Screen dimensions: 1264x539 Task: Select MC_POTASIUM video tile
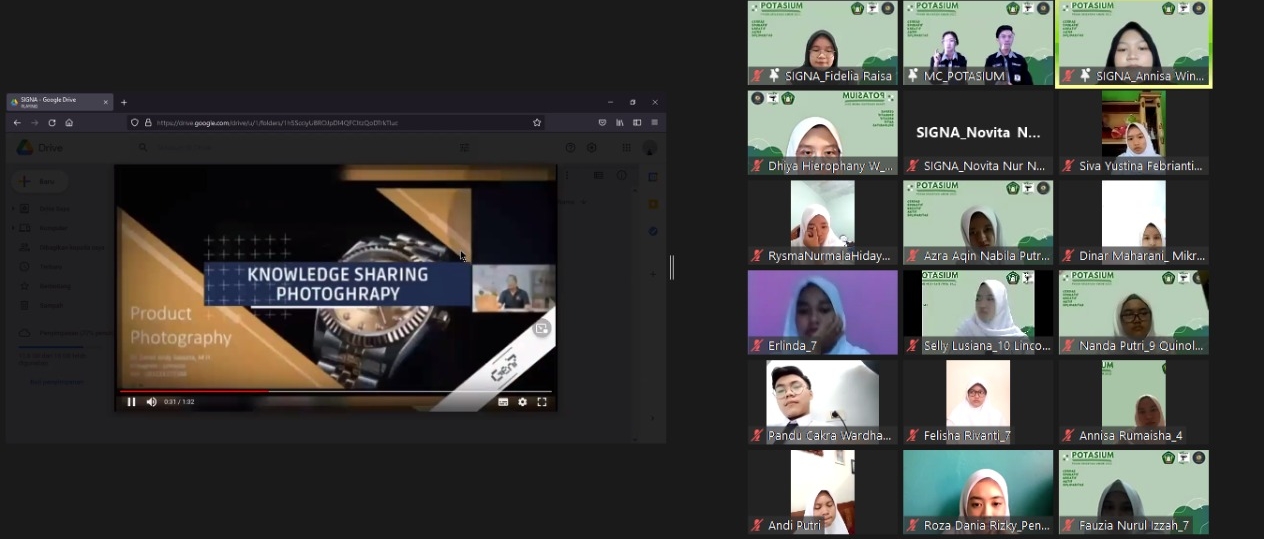978,43
